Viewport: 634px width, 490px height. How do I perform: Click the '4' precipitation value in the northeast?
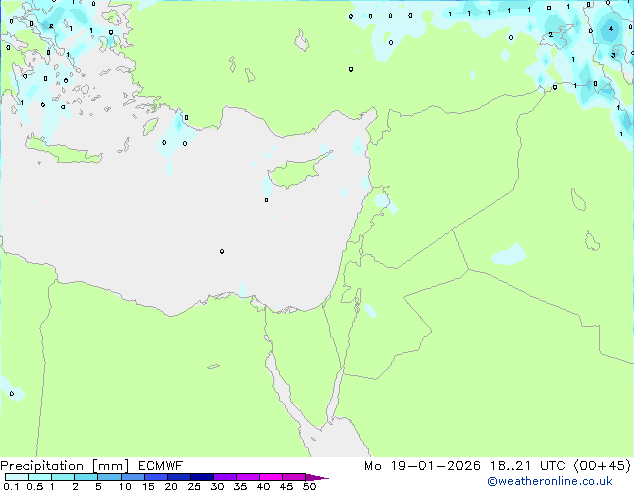tap(611, 29)
